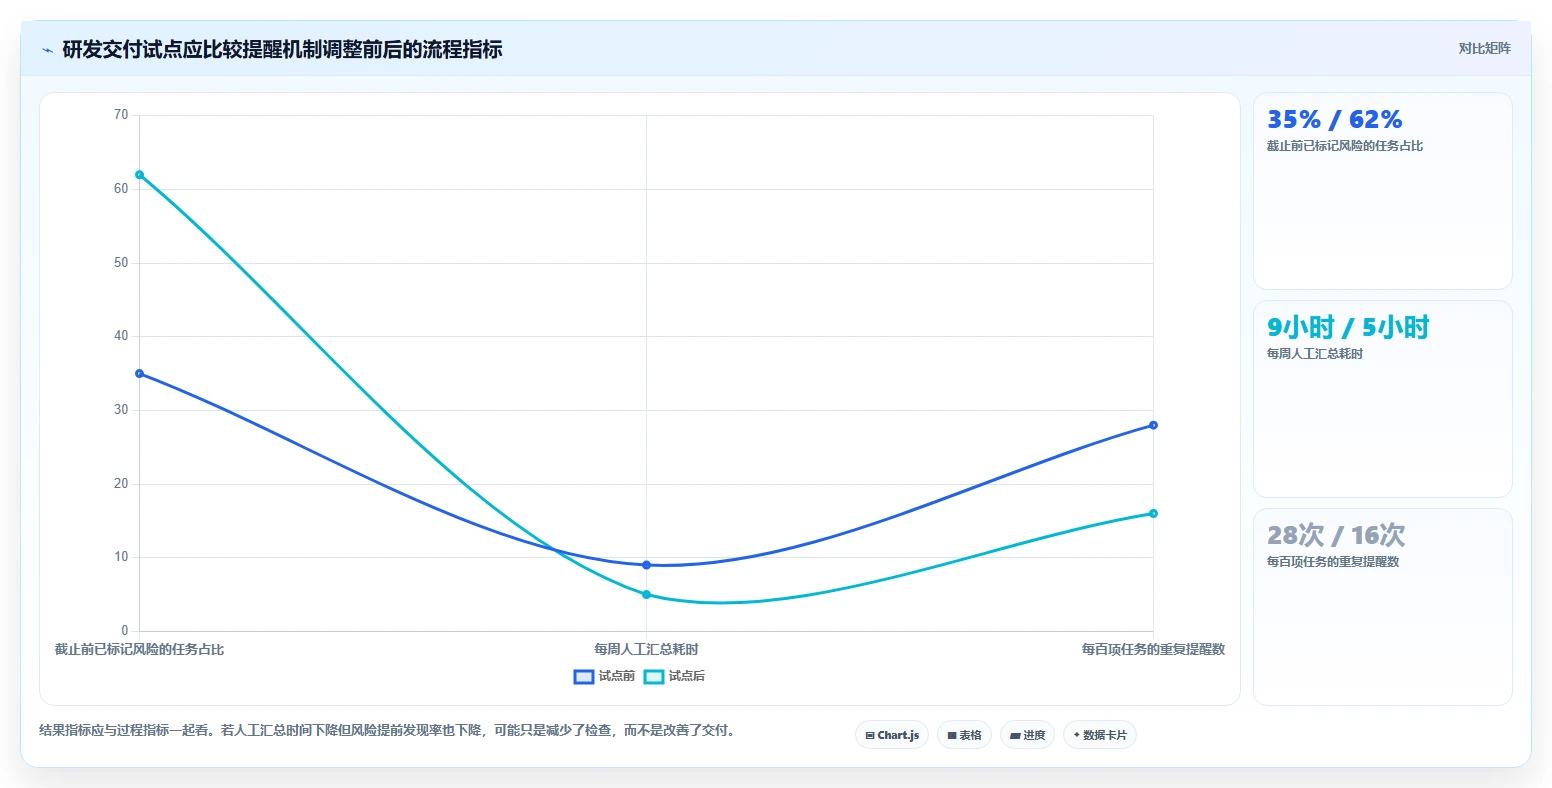This screenshot has width=1552, height=788.
Task: Switch to the 数据卡片 view tab
Action: [x=1100, y=735]
